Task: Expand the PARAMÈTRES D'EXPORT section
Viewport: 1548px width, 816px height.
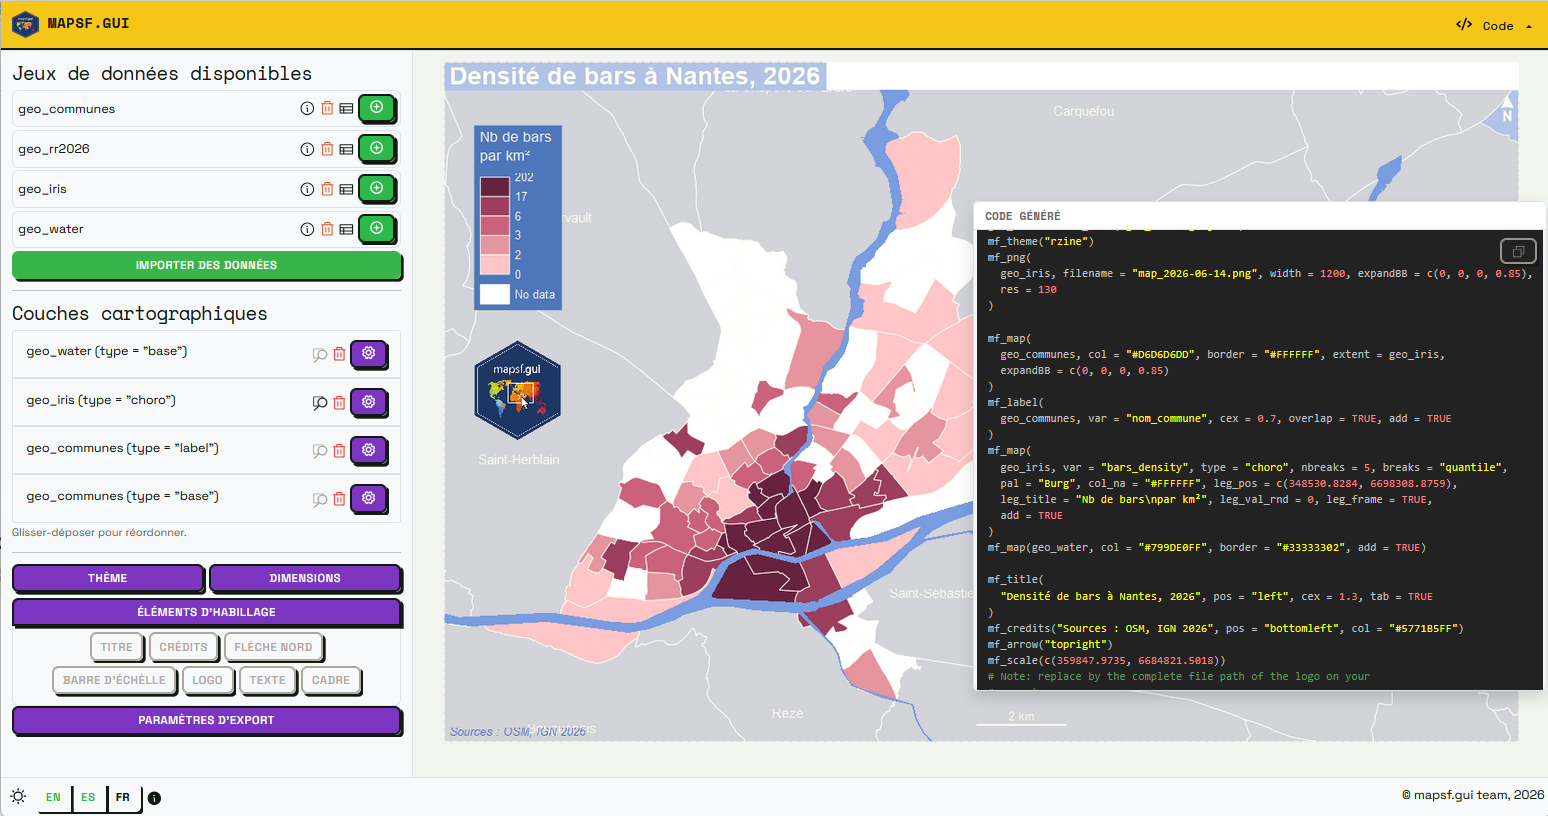Action: tap(206, 720)
